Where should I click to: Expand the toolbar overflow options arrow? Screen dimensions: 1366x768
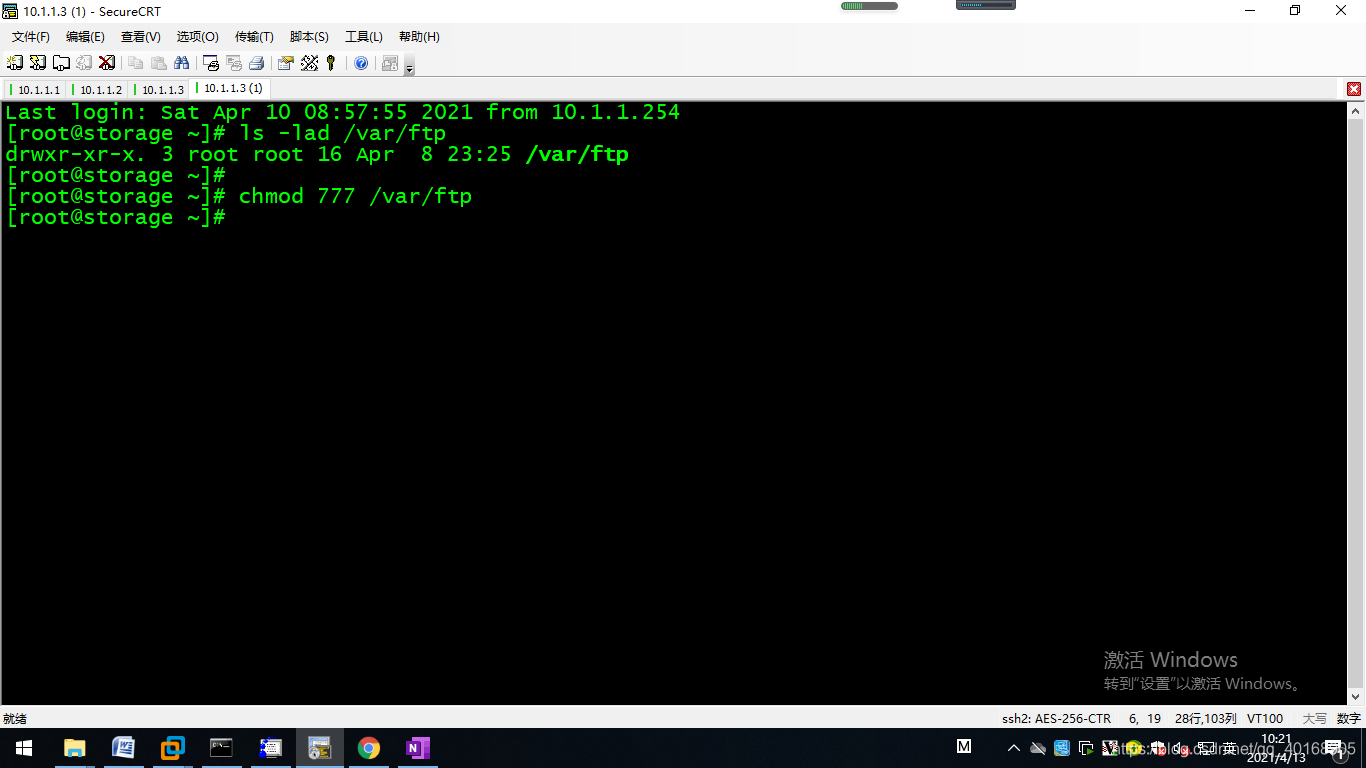pos(409,66)
